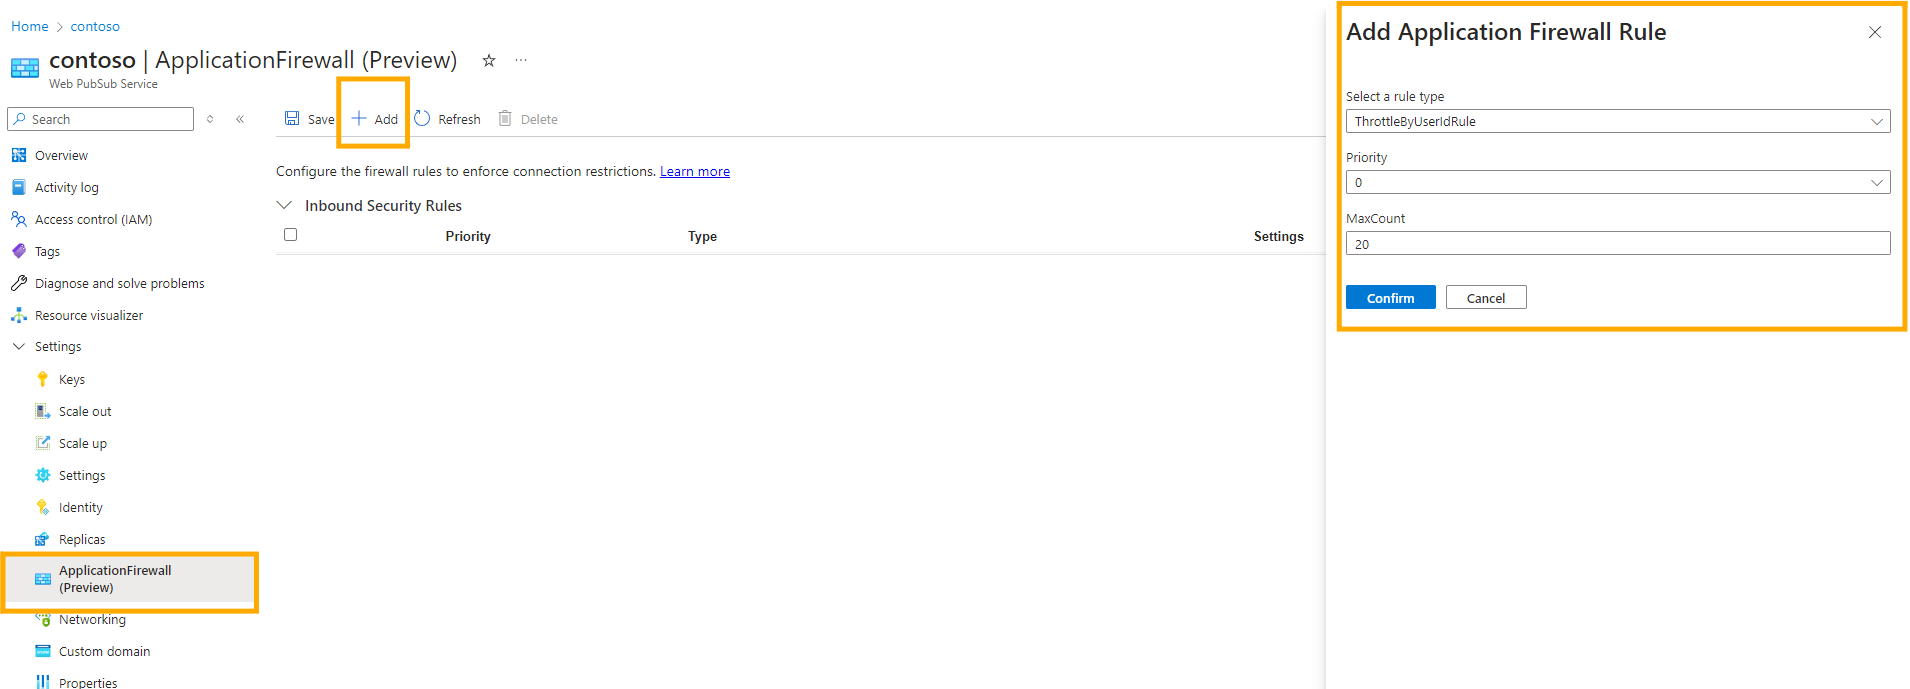The height and width of the screenshot is (689, 1910).
Task: Click the Custom domain icon
Action: pos(42,651)
